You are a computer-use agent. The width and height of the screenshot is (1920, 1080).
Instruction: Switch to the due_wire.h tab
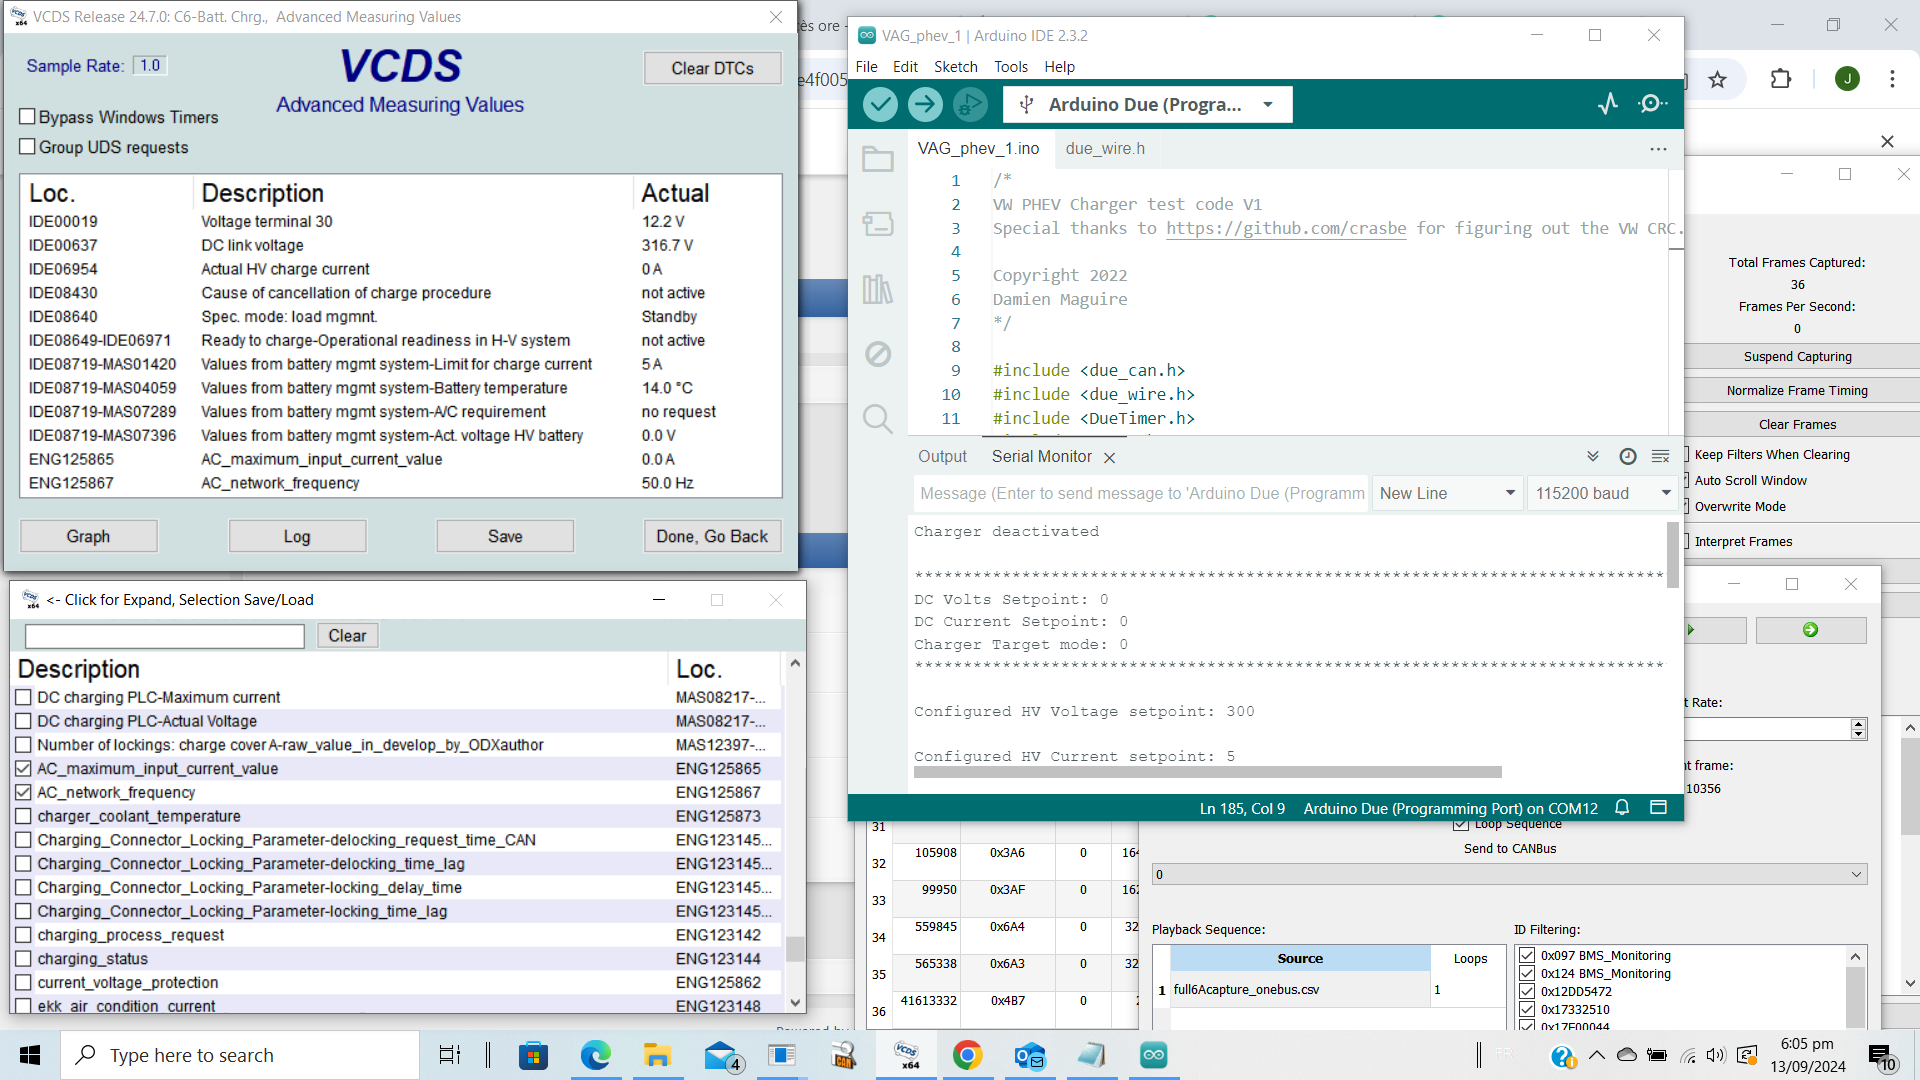(1105, 148)
